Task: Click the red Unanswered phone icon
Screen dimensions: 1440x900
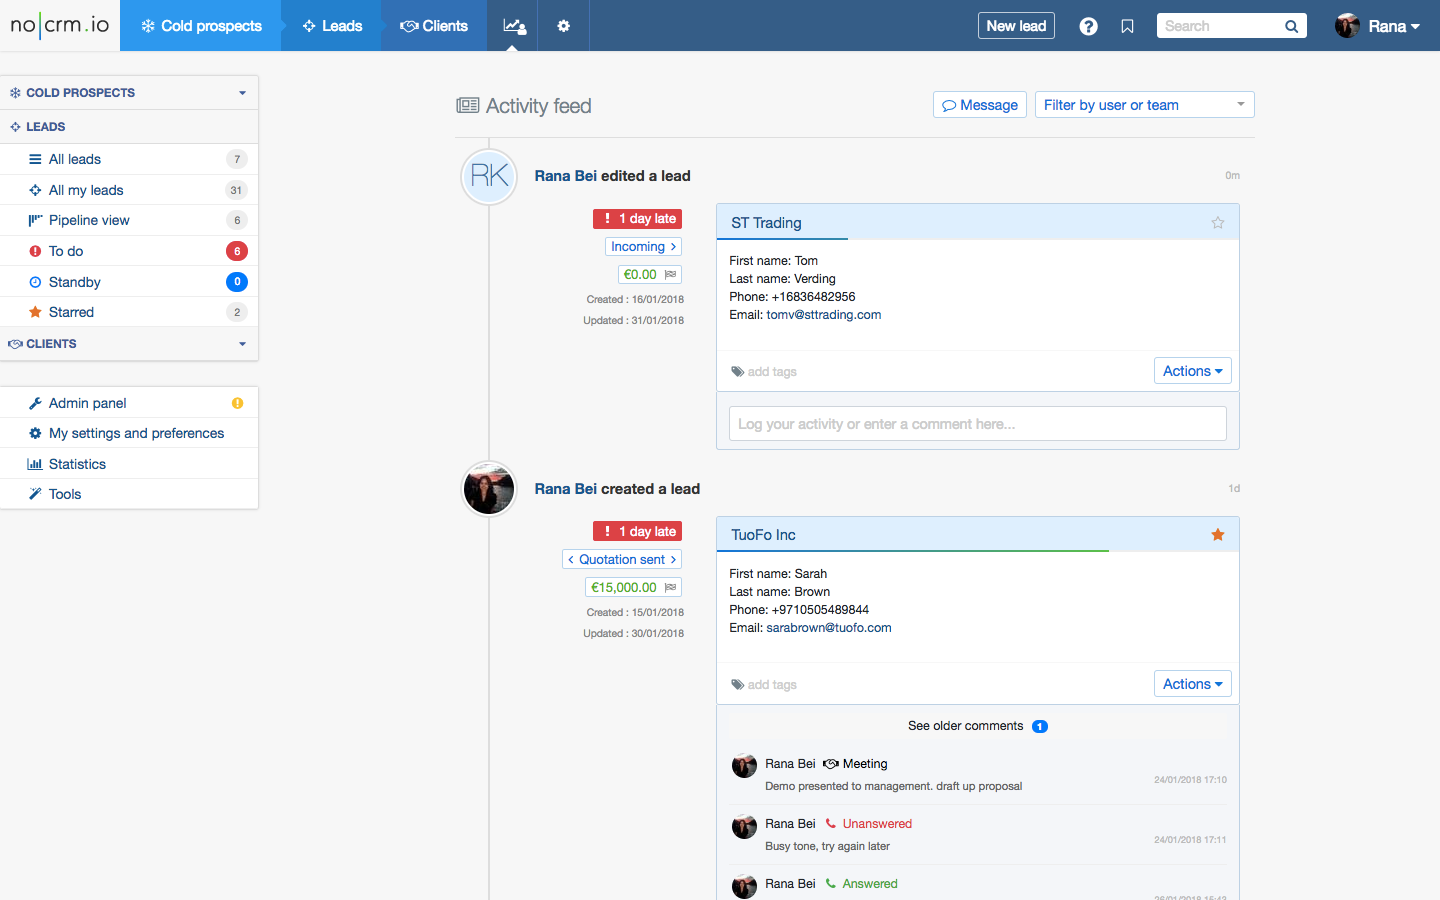Action: (830, 824)
